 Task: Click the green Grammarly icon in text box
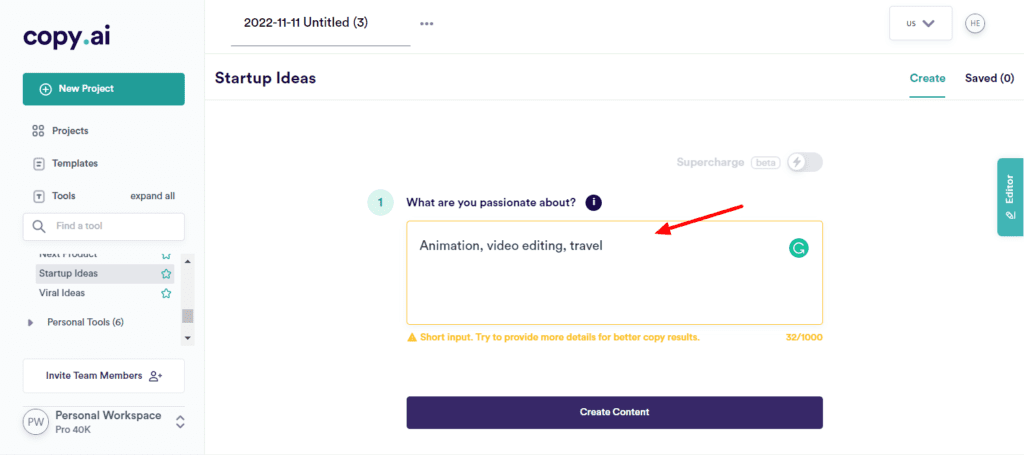[798, 247]
